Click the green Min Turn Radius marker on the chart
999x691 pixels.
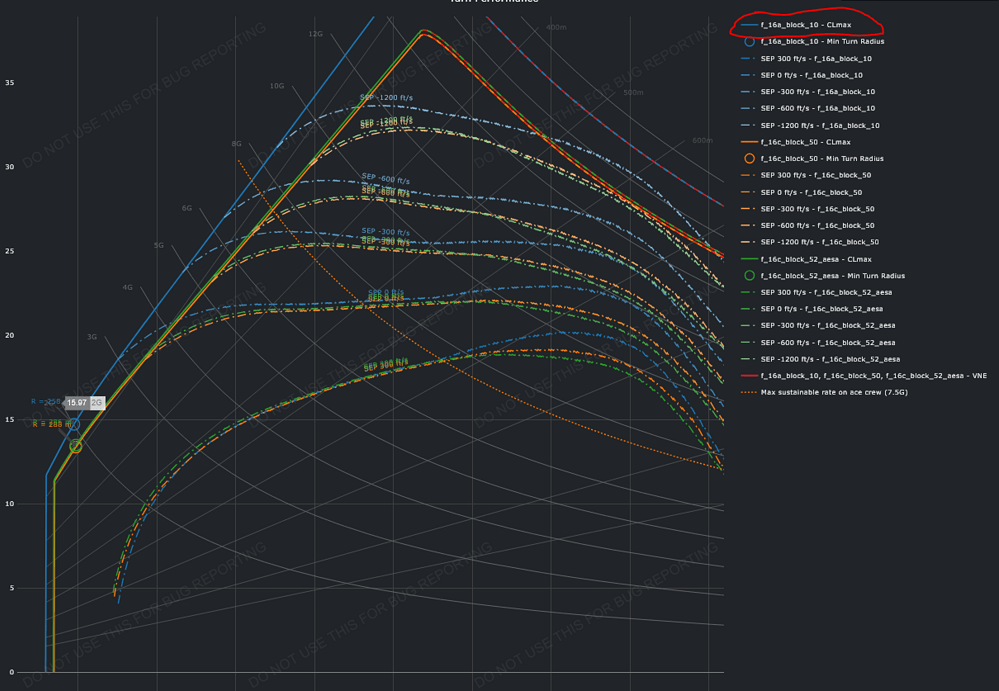tap(76, 446)
